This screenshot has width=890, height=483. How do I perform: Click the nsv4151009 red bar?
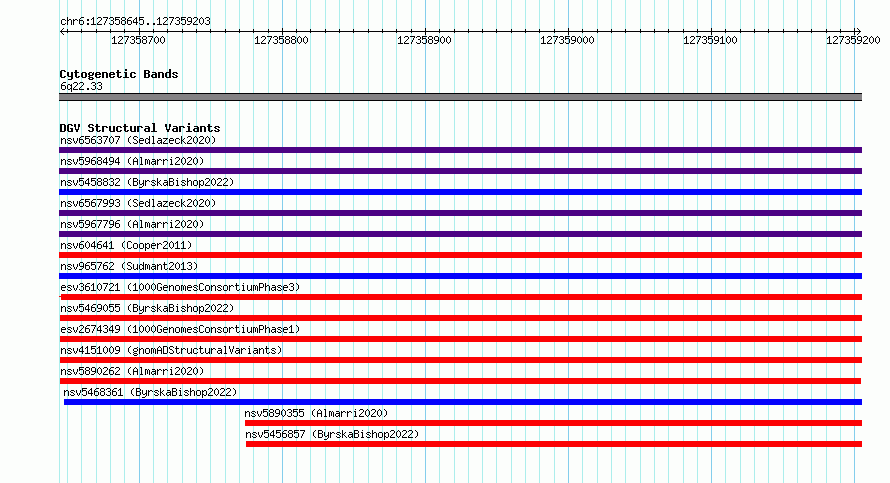coord(460,360)
